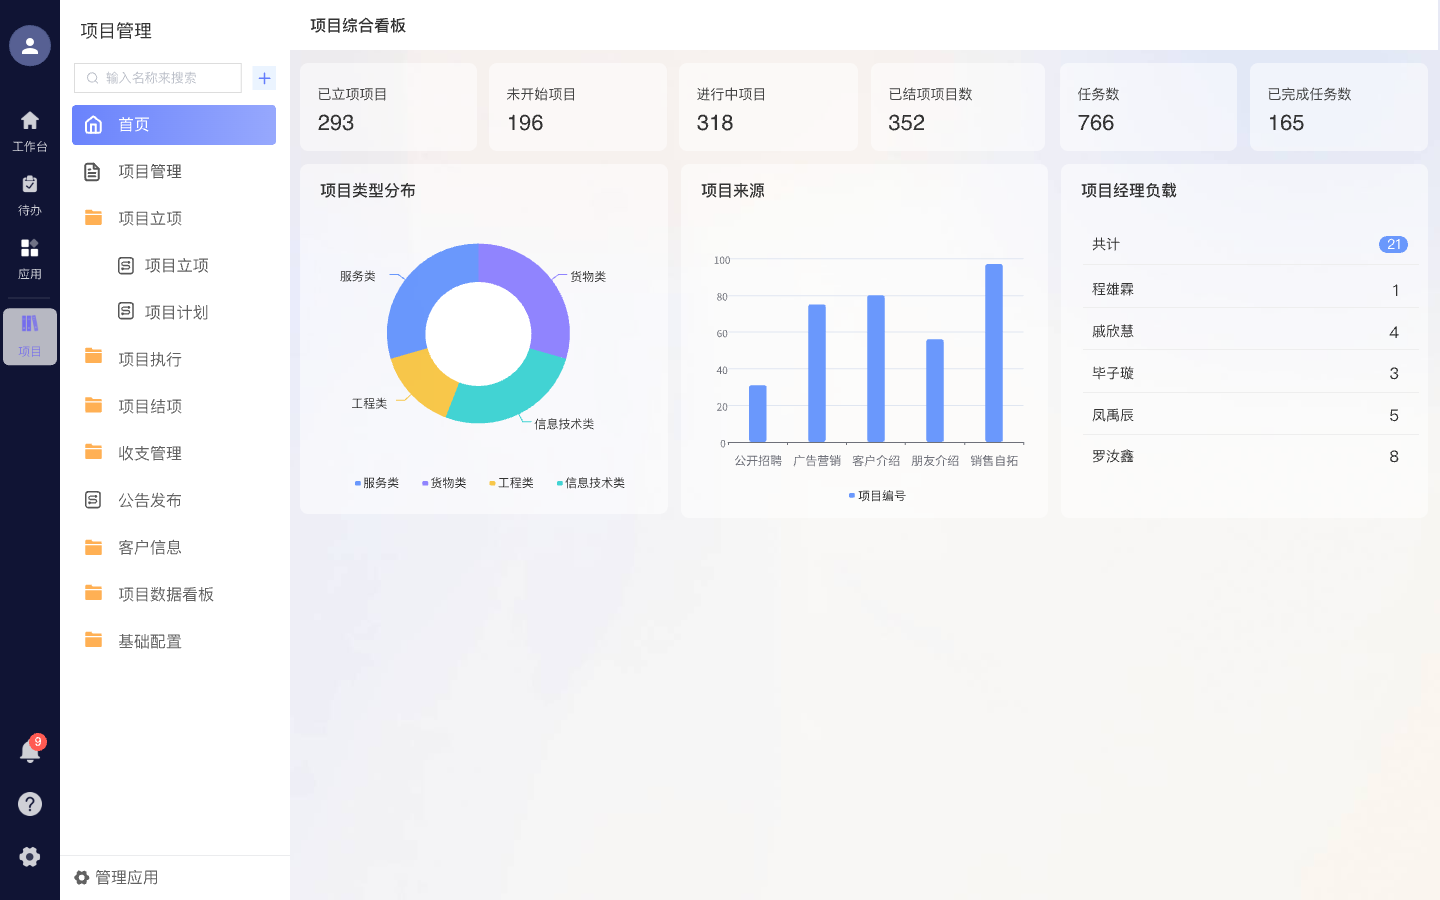Click the help question mark icon
Screen dimensions: 1440x900
[x=30, y=804]
